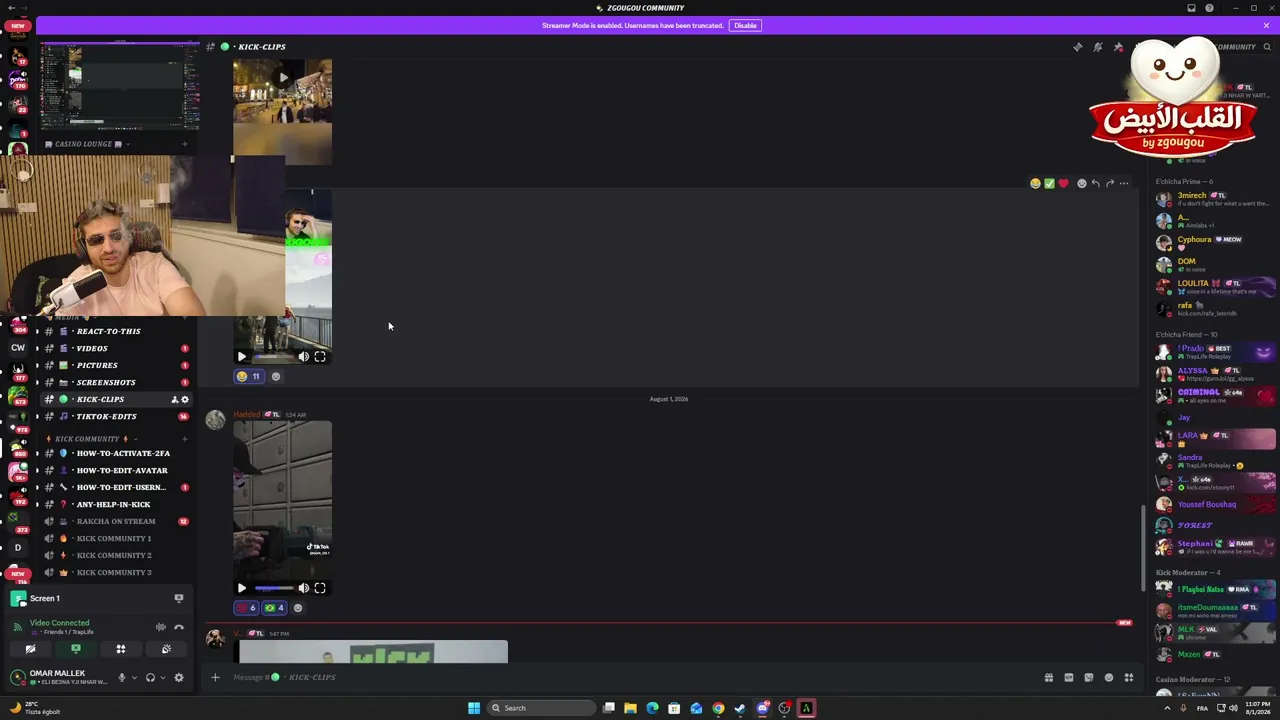
Task: Enter fullscreen on the Hadded video clip
Action: coord(320,588)
